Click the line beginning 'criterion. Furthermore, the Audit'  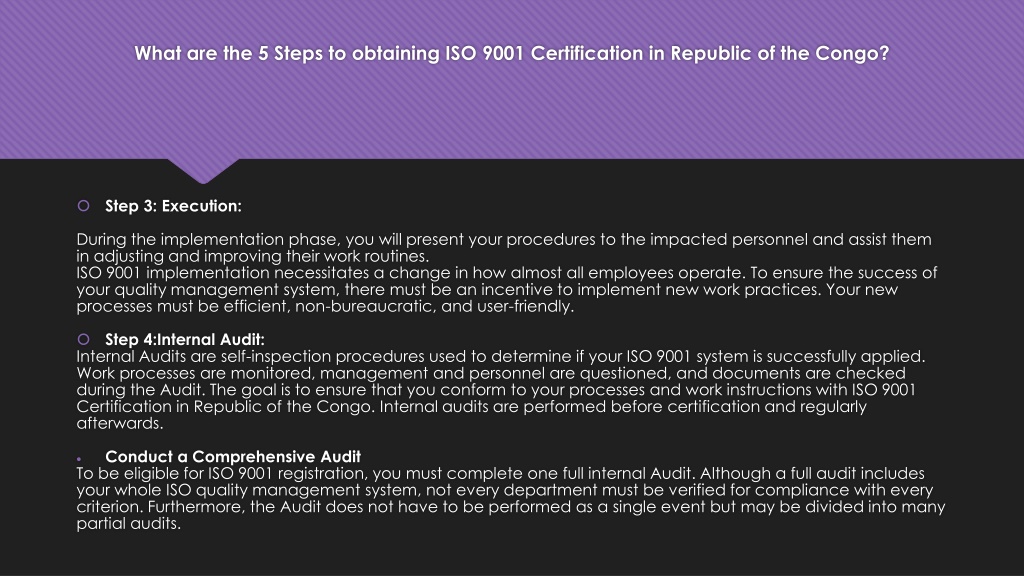point(511,507)
